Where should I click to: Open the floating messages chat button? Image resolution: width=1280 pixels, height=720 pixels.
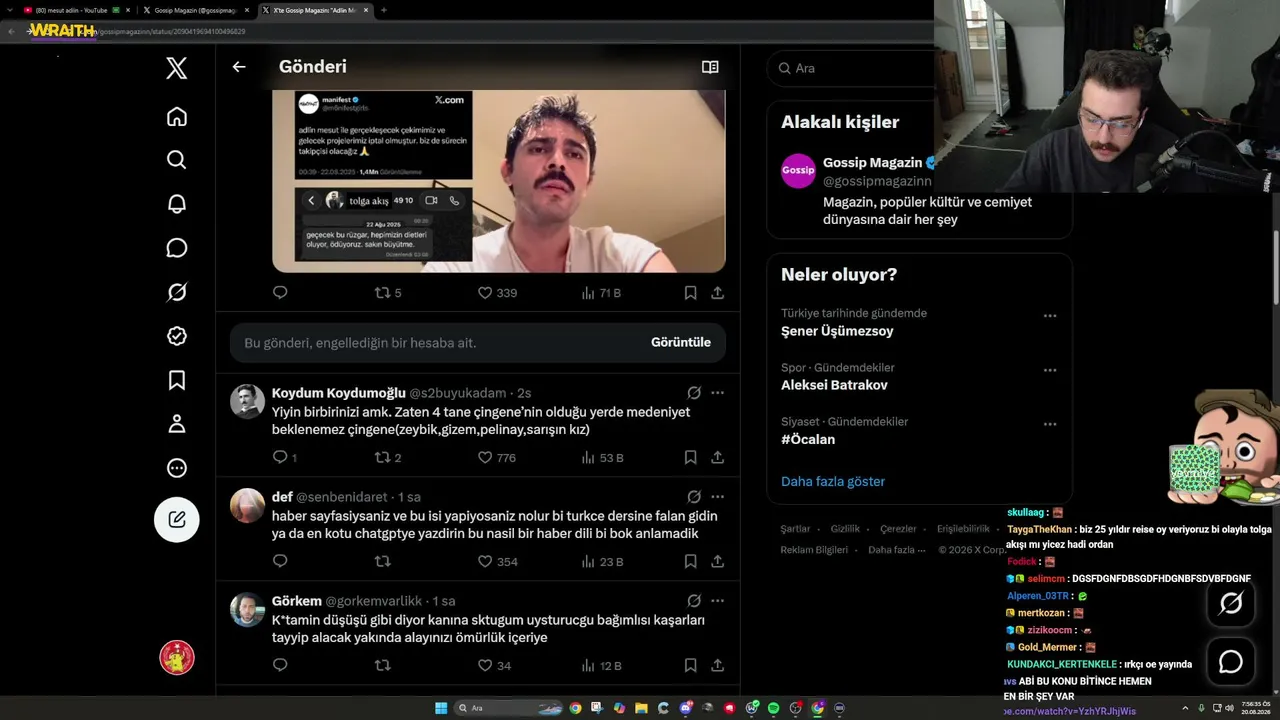pyautogui.click(x=1231, y=662)
